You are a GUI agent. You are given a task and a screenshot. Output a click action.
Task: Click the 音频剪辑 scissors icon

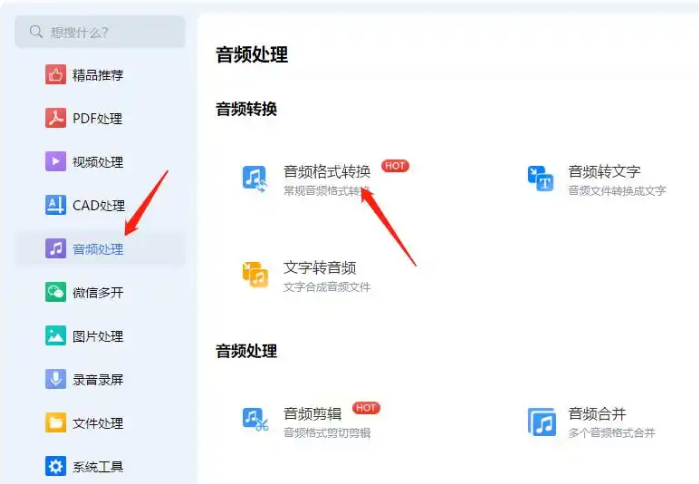255,420
